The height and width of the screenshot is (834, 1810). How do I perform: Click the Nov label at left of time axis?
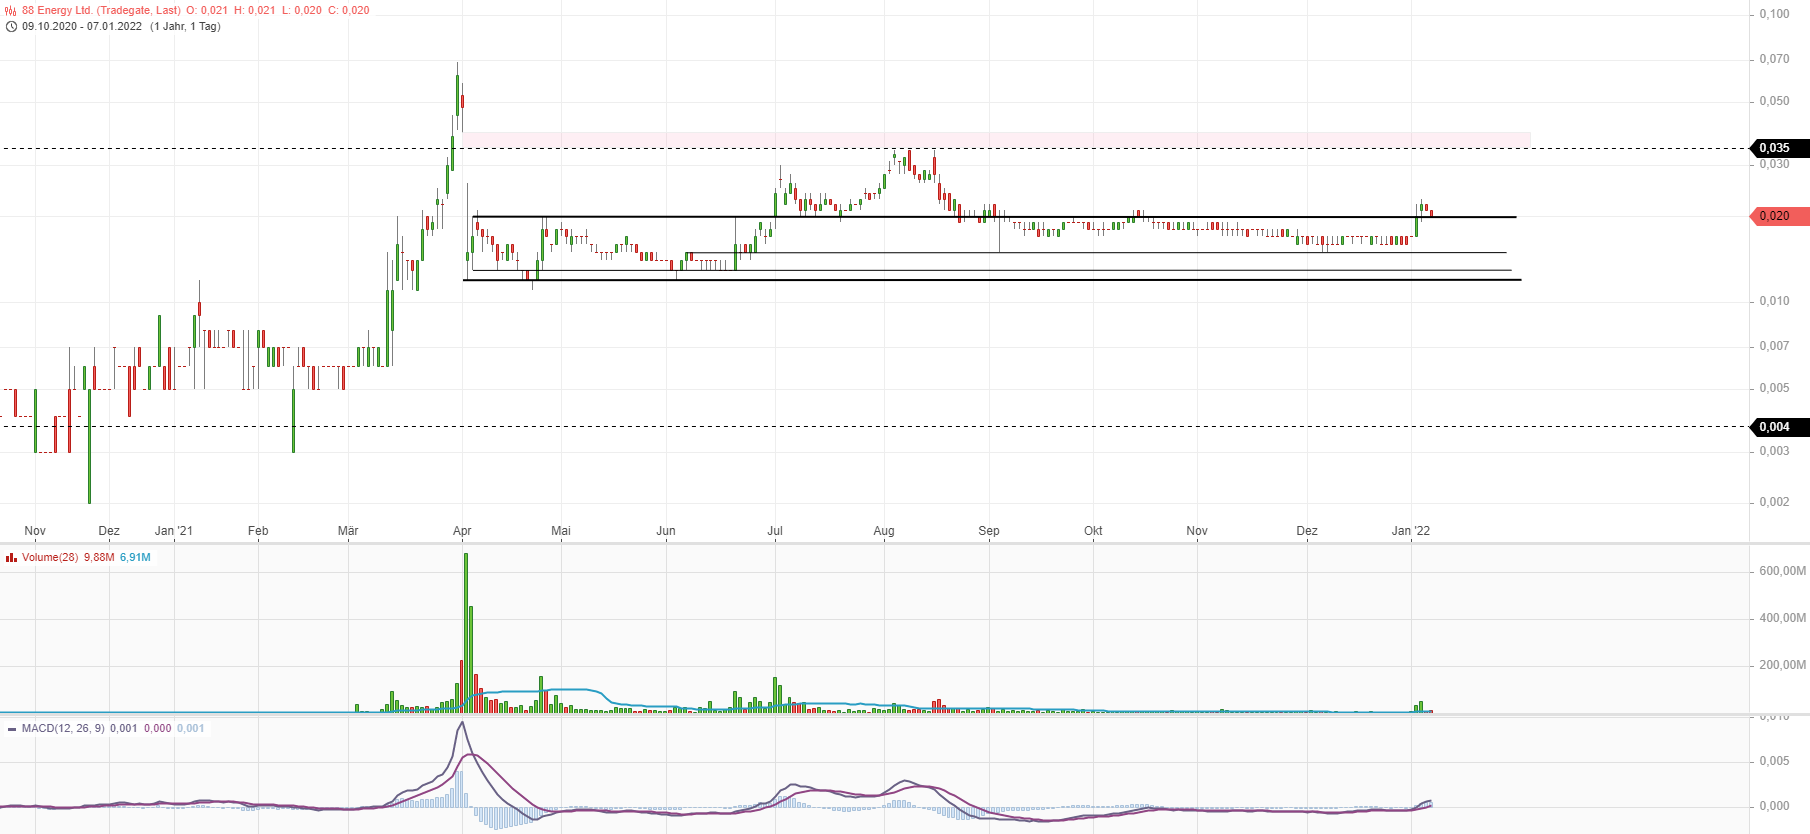(35, 531)
